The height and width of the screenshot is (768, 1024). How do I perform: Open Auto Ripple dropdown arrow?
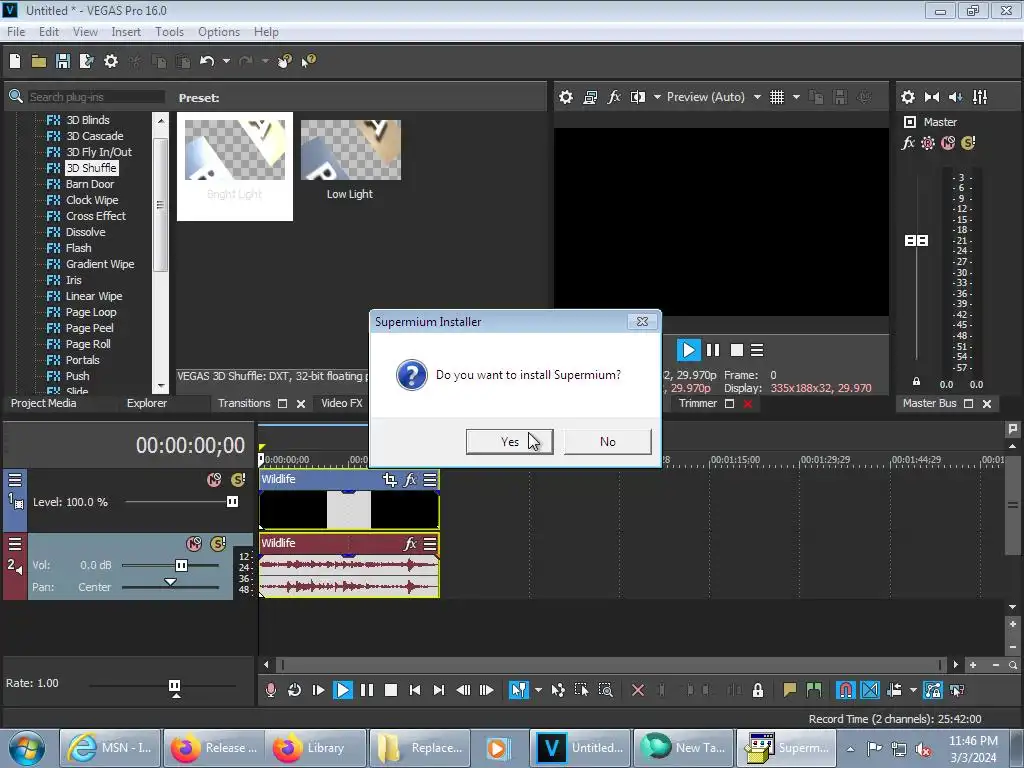pos(913,690)
